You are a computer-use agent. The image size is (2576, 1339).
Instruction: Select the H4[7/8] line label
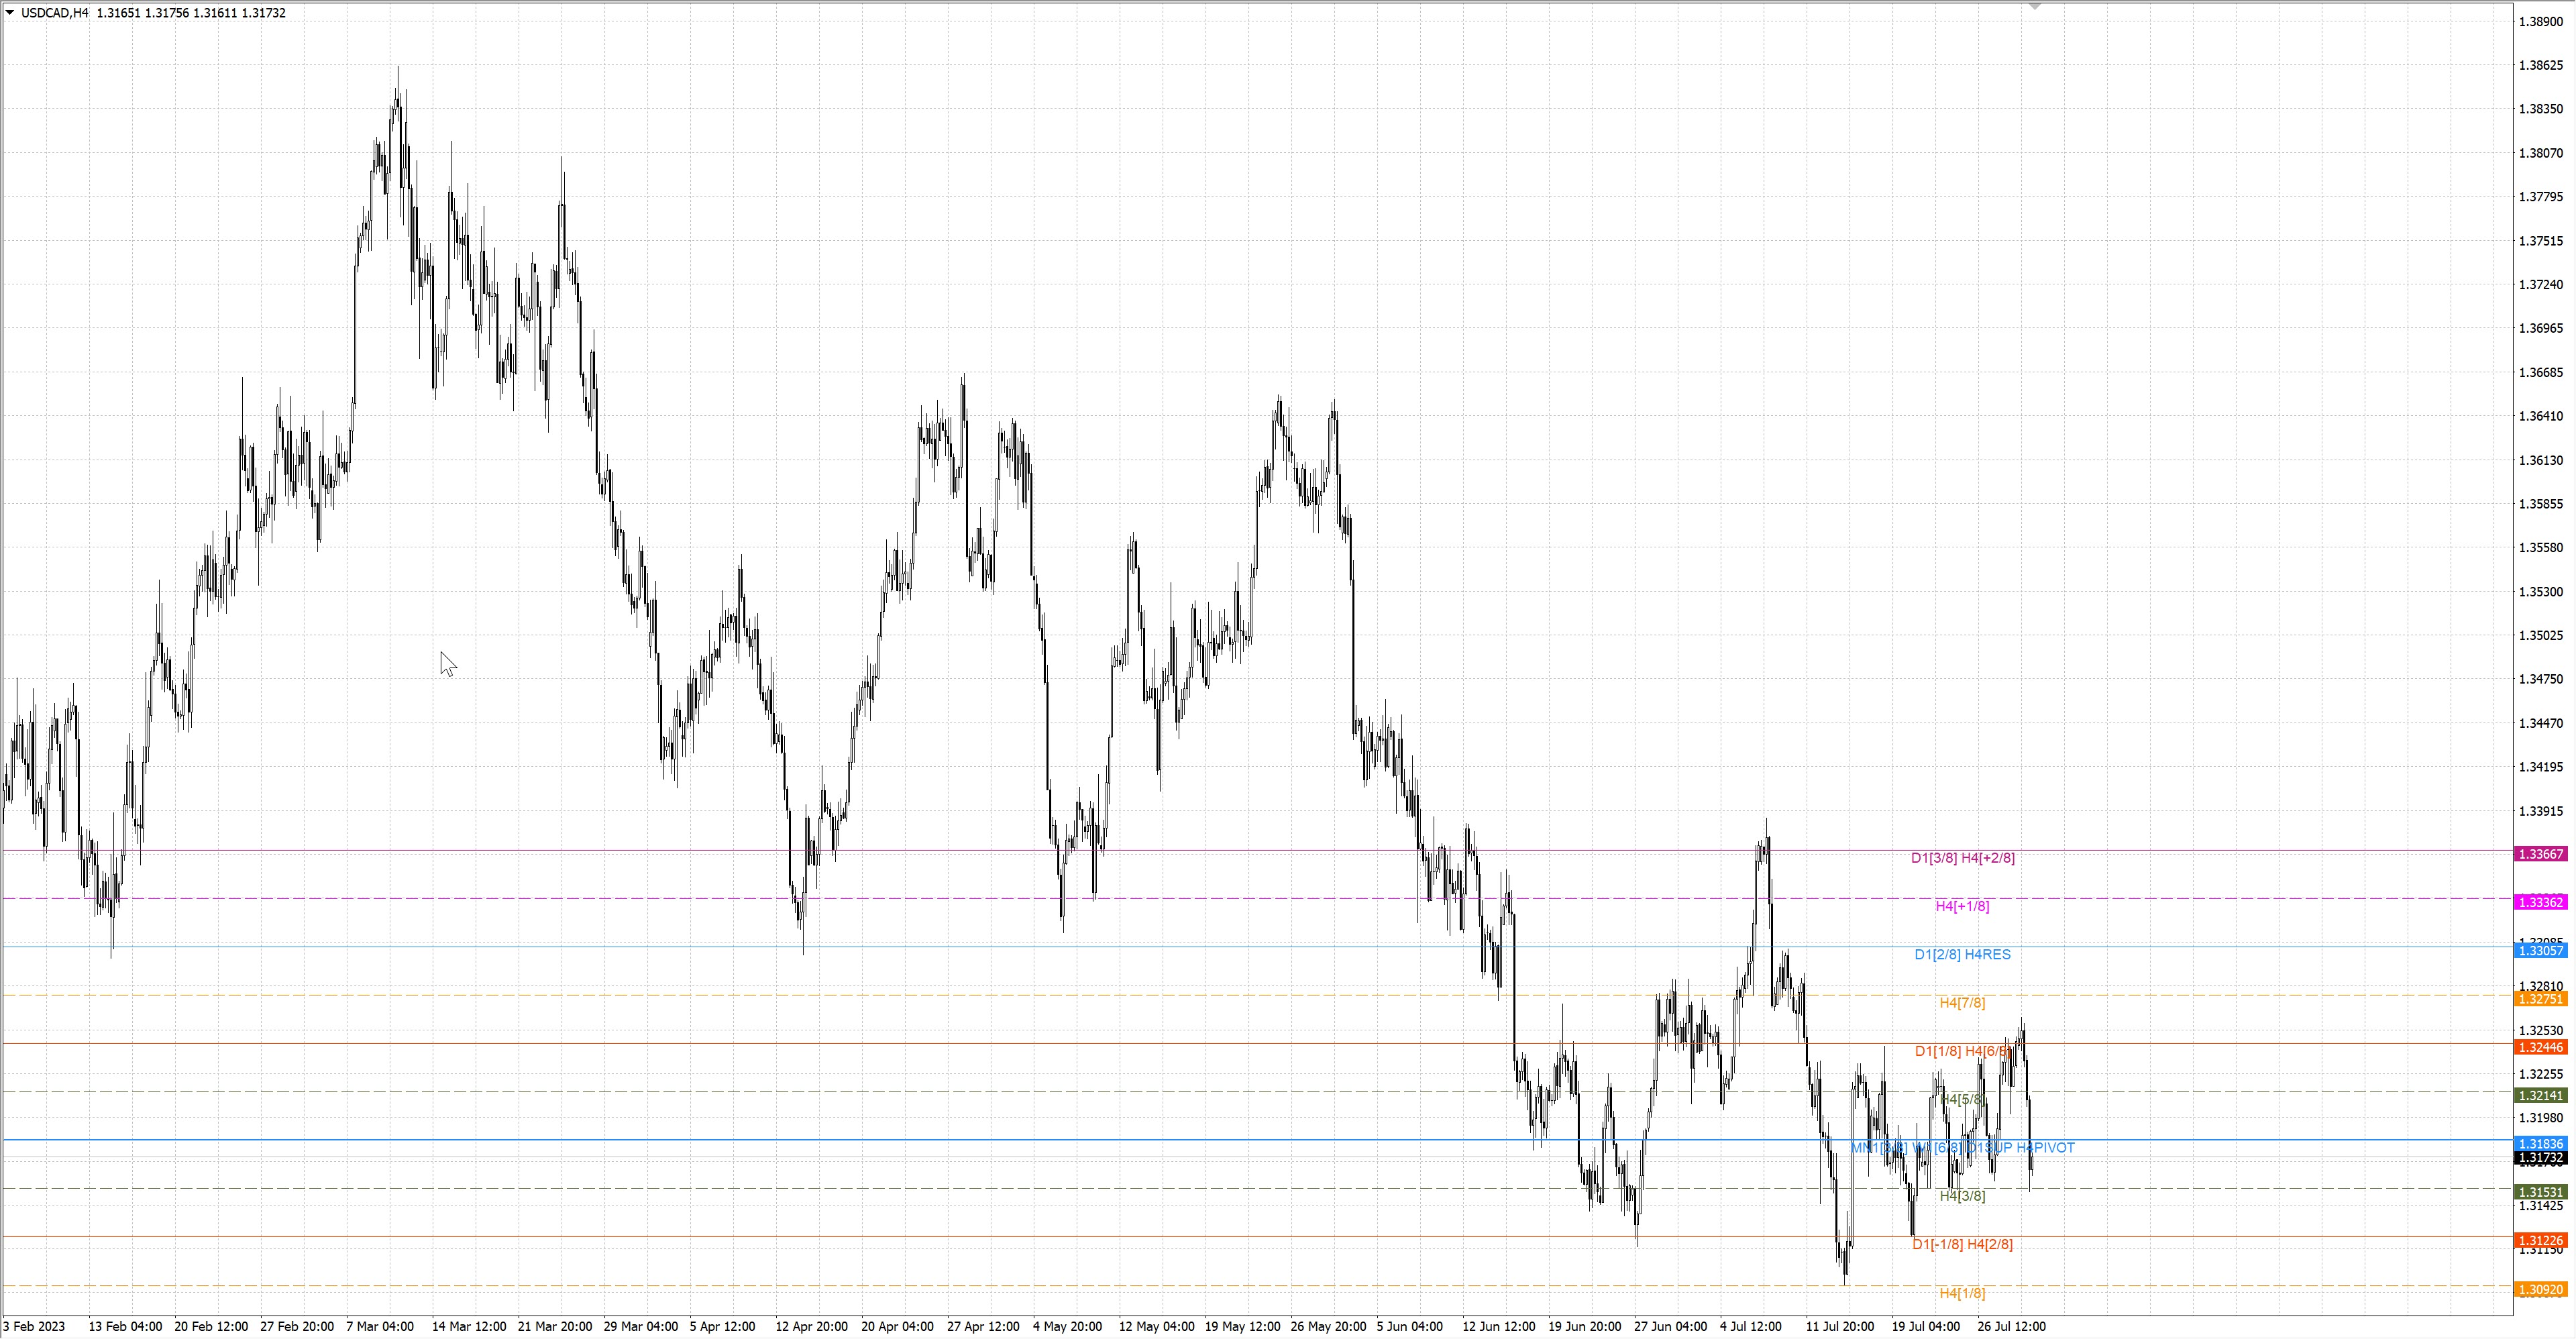pos(1962,1003)
